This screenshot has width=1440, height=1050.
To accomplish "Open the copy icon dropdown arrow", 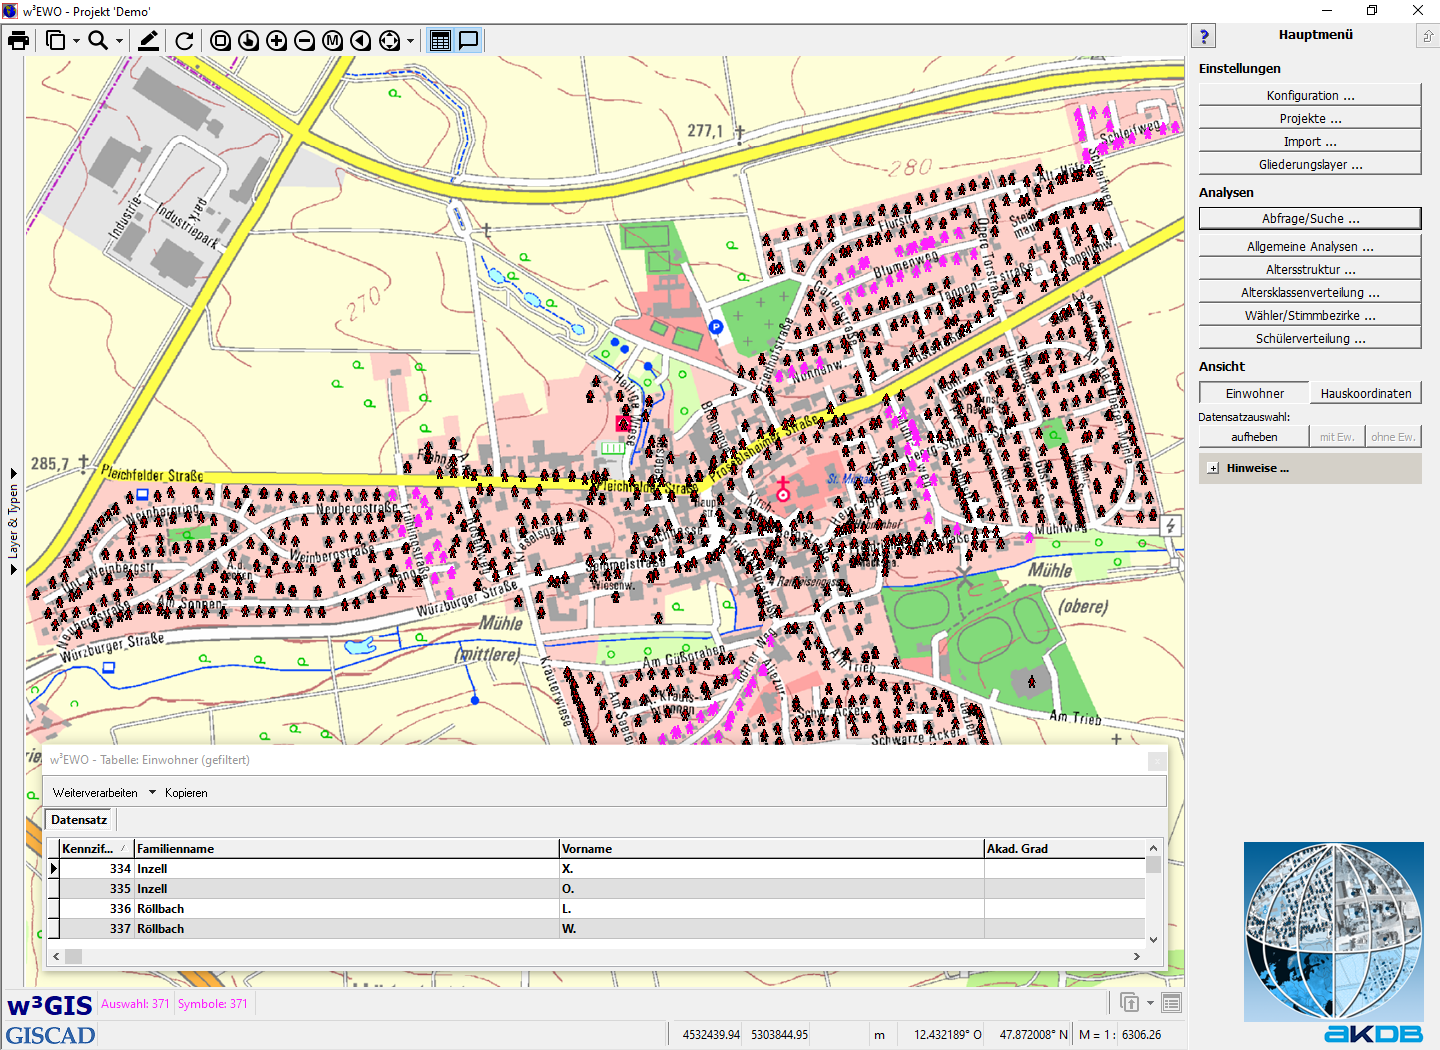I will (x=76, y=41).
